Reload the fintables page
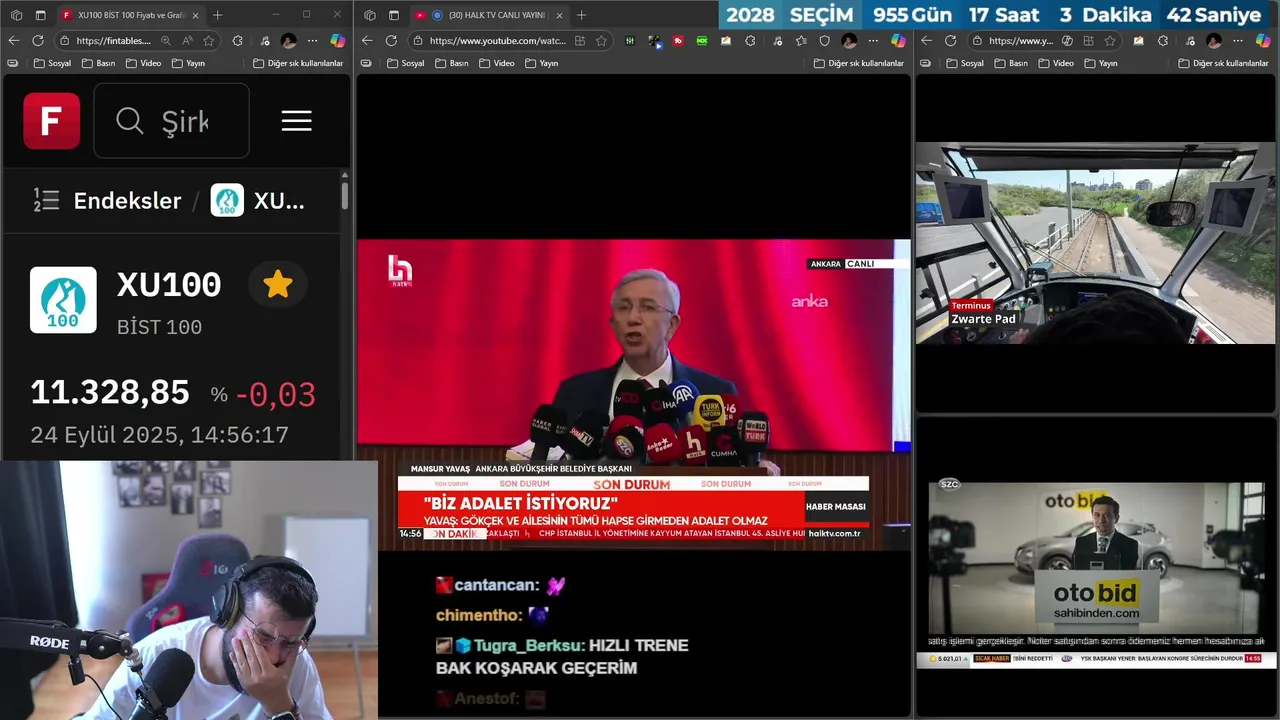This screenshot has width=1280, height=720. pos(38,41)
